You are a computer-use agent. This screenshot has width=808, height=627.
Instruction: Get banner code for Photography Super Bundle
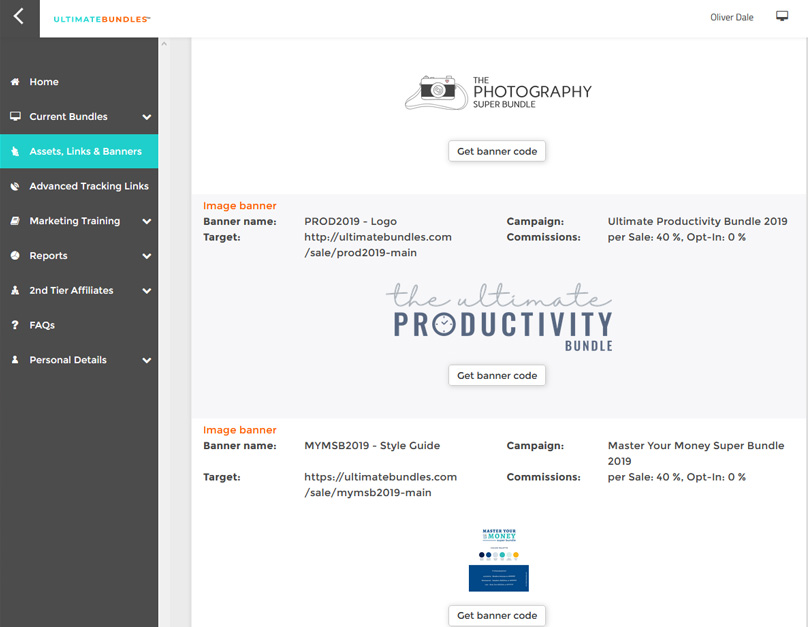[x=497, y=151]
